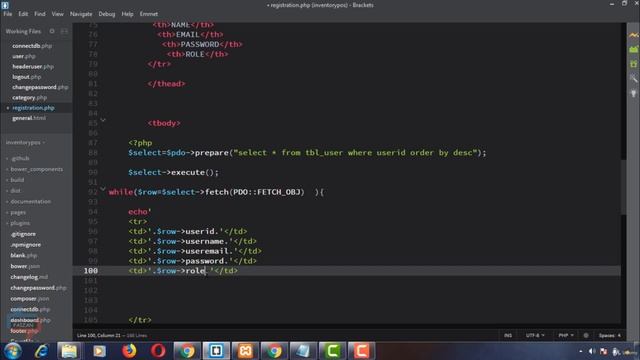Open bower.json in project tree
Screen dimensions: 640x360
tap(25, 266)
